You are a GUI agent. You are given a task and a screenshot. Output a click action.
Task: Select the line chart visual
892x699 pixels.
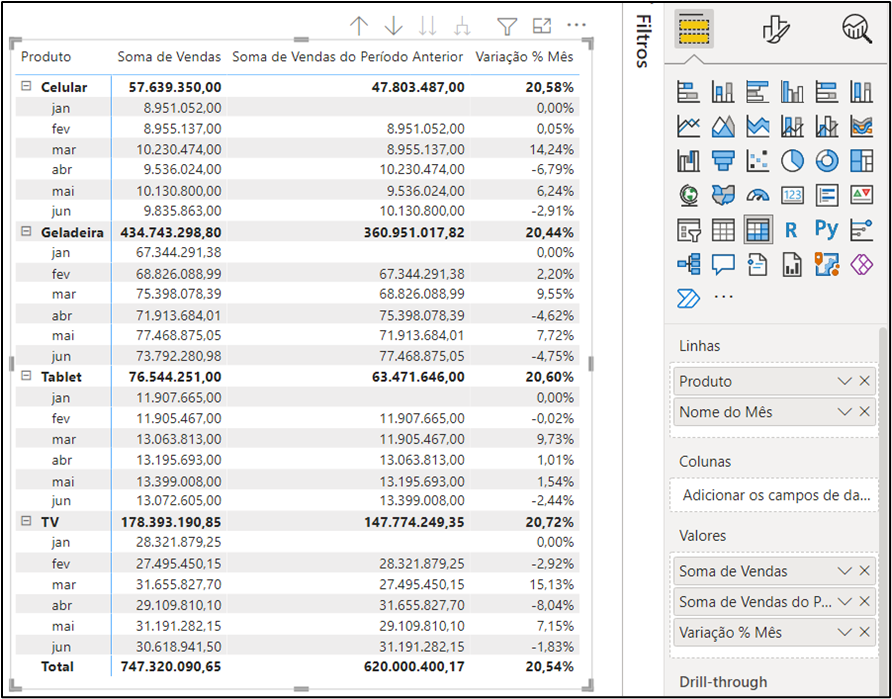pyautogui.click(x=688, y=127)
